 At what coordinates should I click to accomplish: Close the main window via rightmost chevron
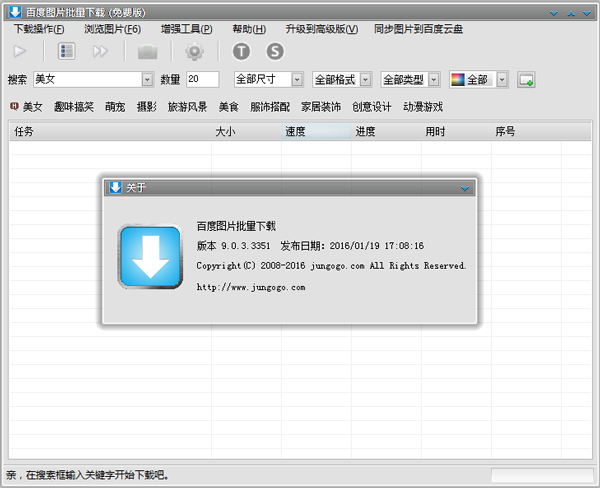tap(587, 13)
